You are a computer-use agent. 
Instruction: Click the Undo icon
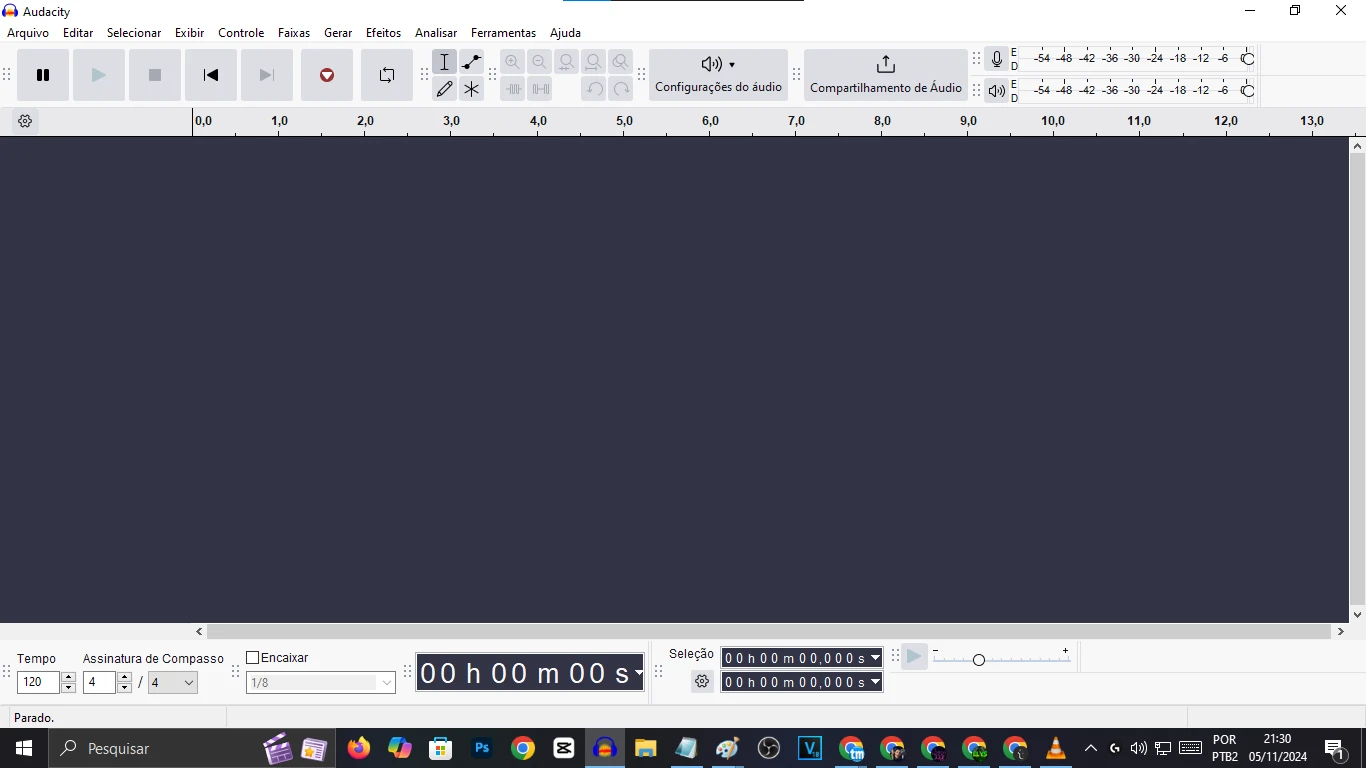pyautogui.click(x=594, y=89)
